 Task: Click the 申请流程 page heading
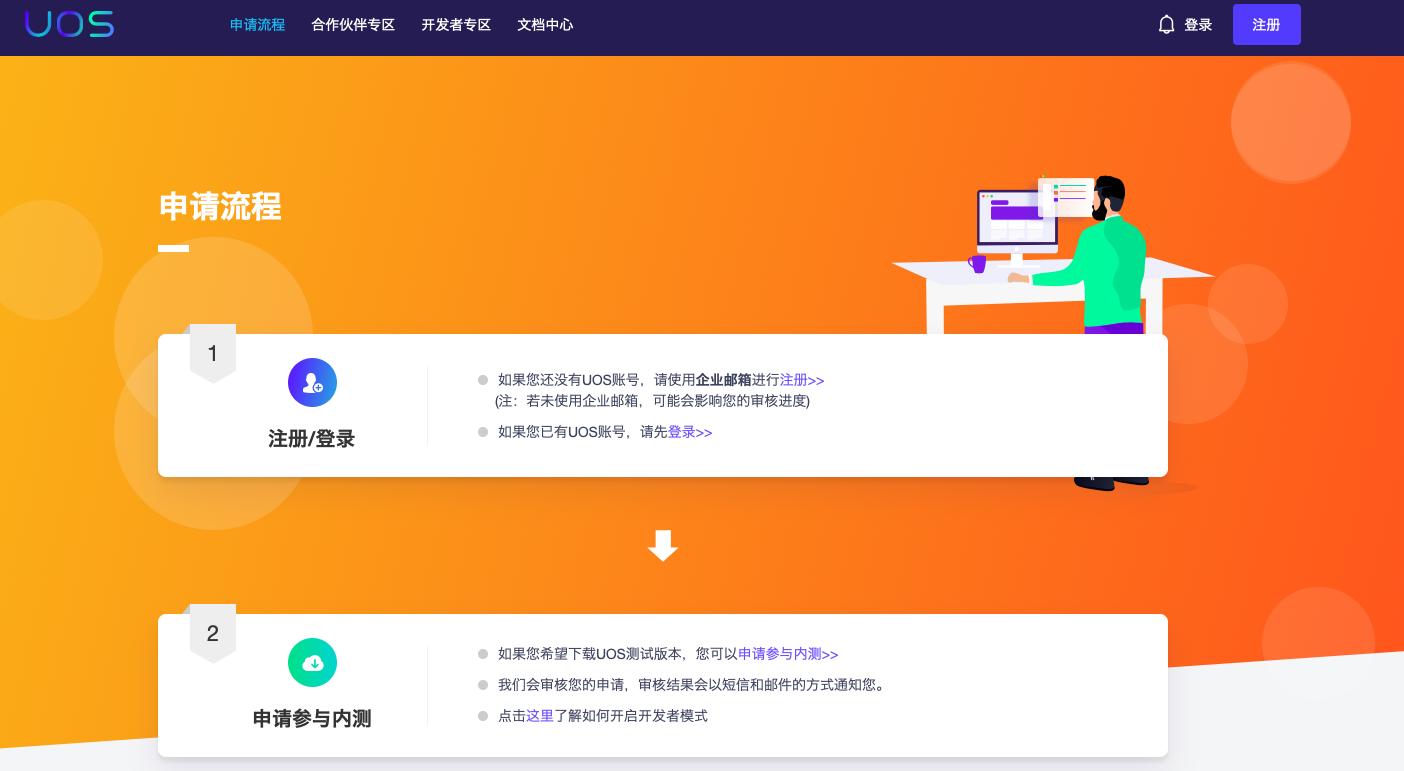click(220, 207)
